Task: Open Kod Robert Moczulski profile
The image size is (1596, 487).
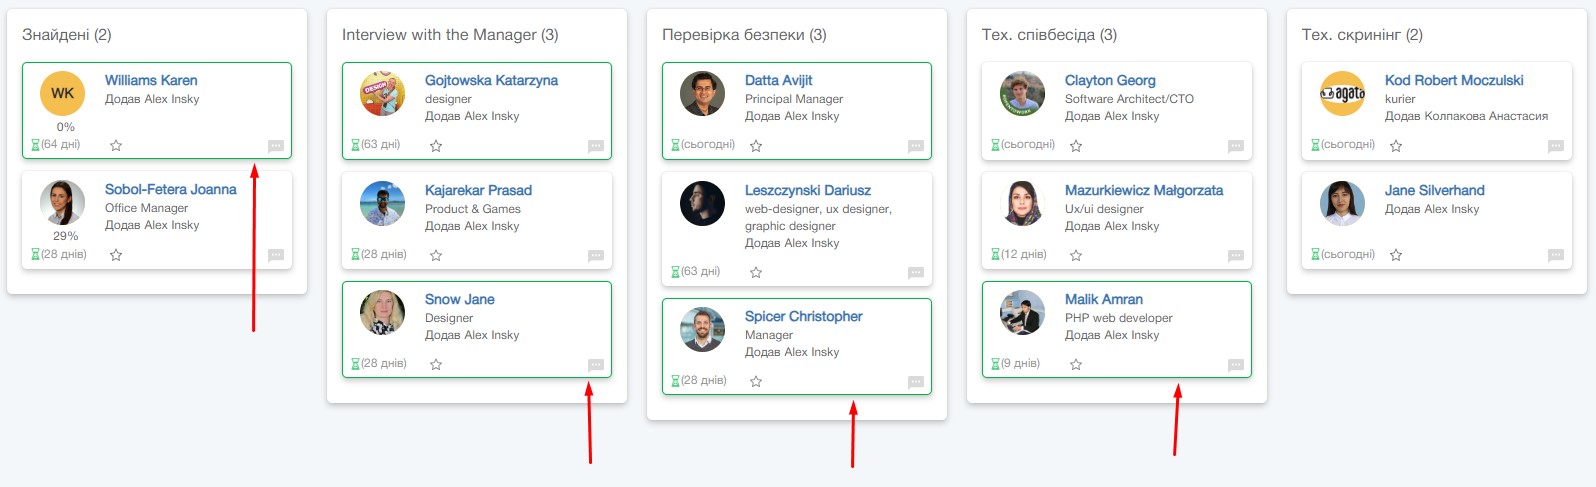Action: tap(1454, 80)
